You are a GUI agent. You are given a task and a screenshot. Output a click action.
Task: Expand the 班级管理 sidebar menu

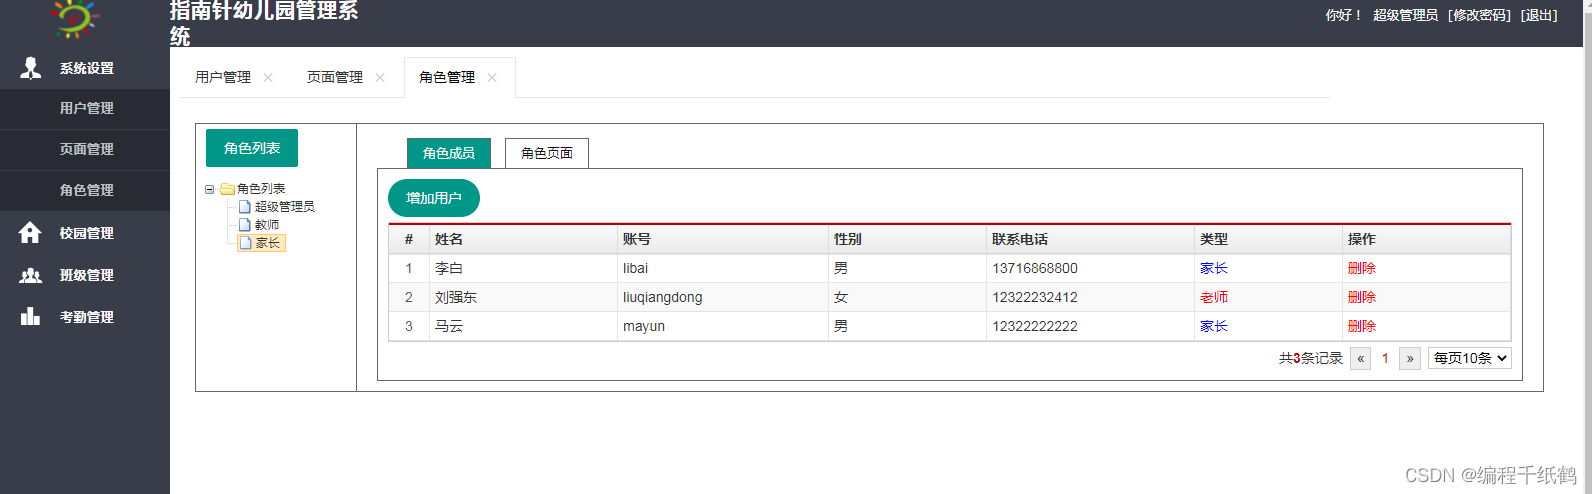coord(85,275)
